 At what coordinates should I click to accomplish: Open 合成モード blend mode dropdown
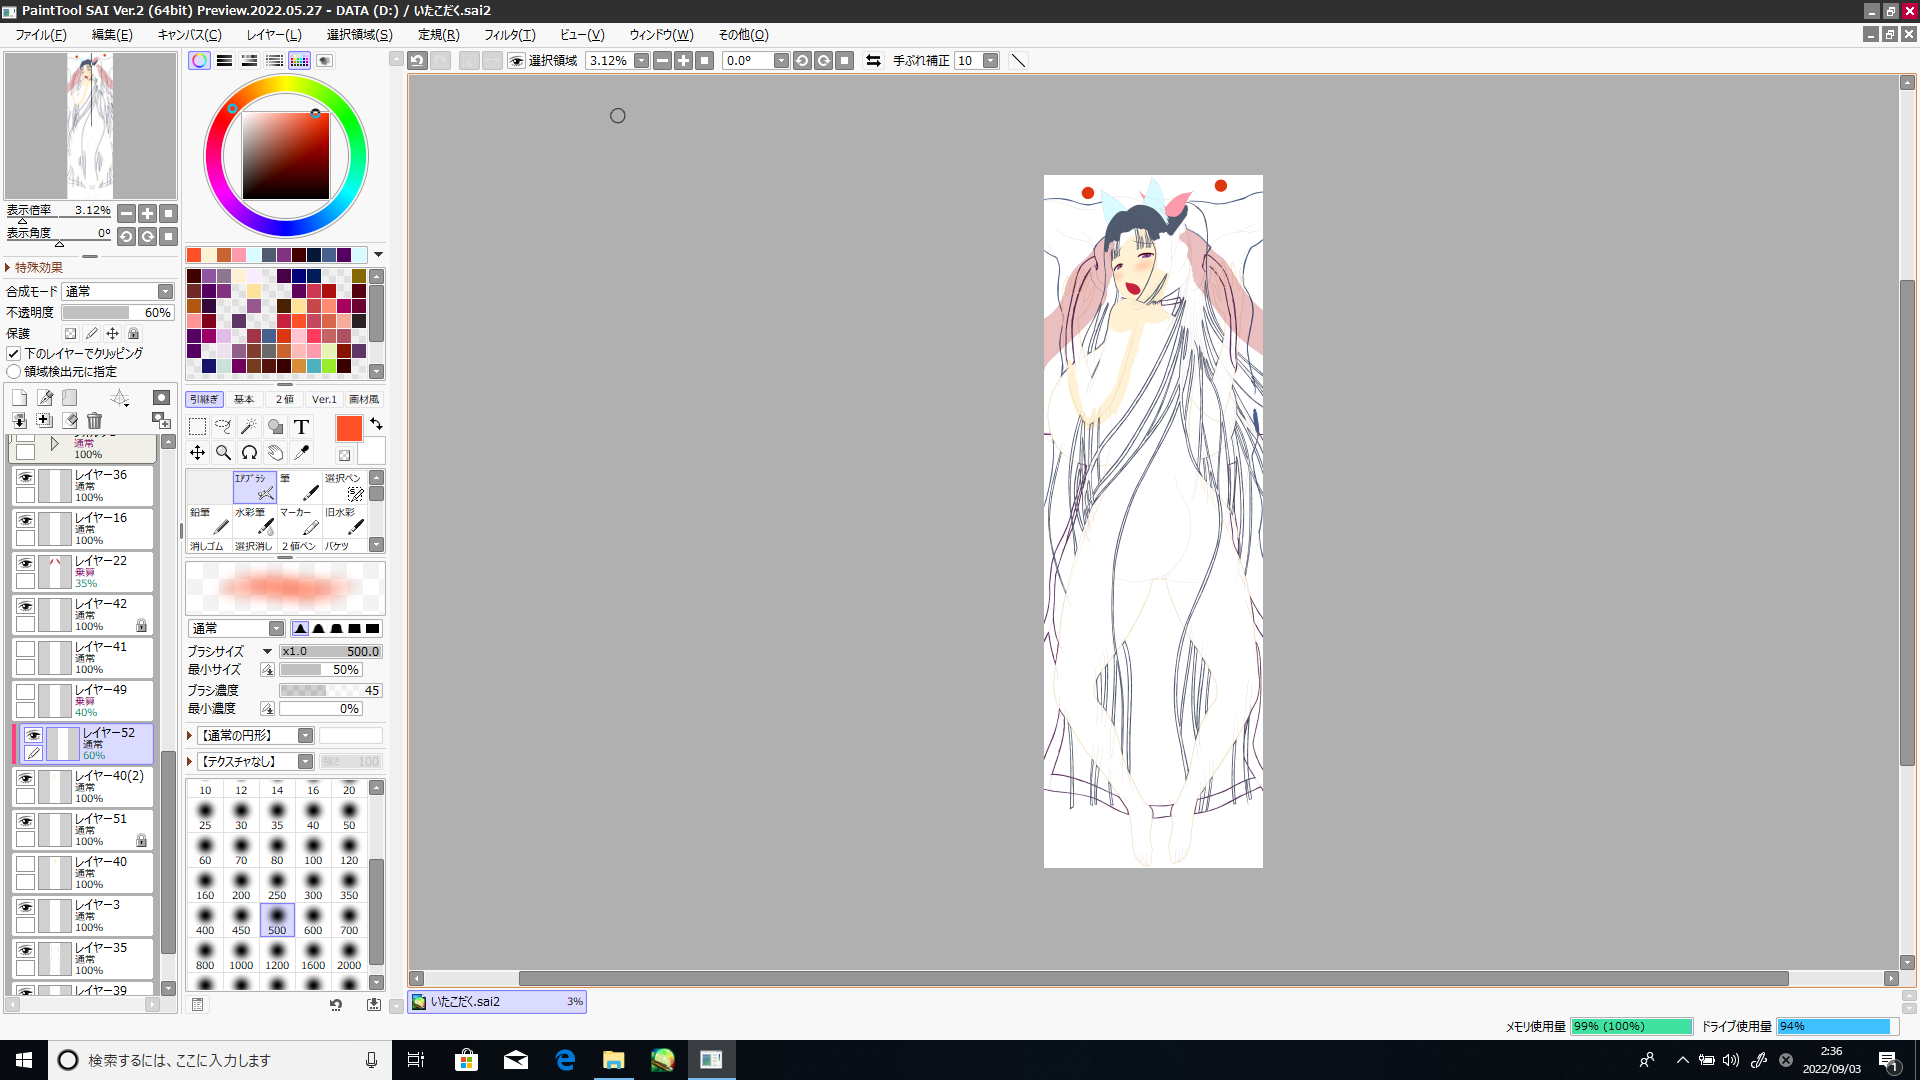[x=165, y=292]
